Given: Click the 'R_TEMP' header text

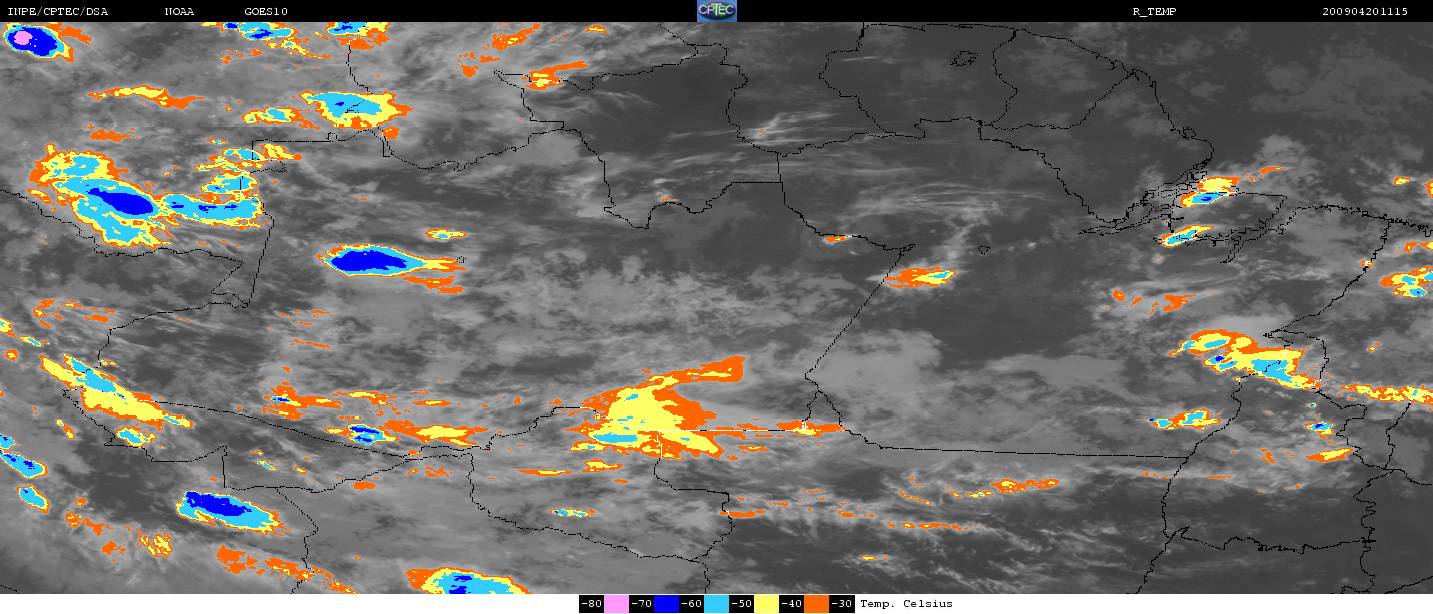Looking at the screenshot, I should [x=1154, y=11].
